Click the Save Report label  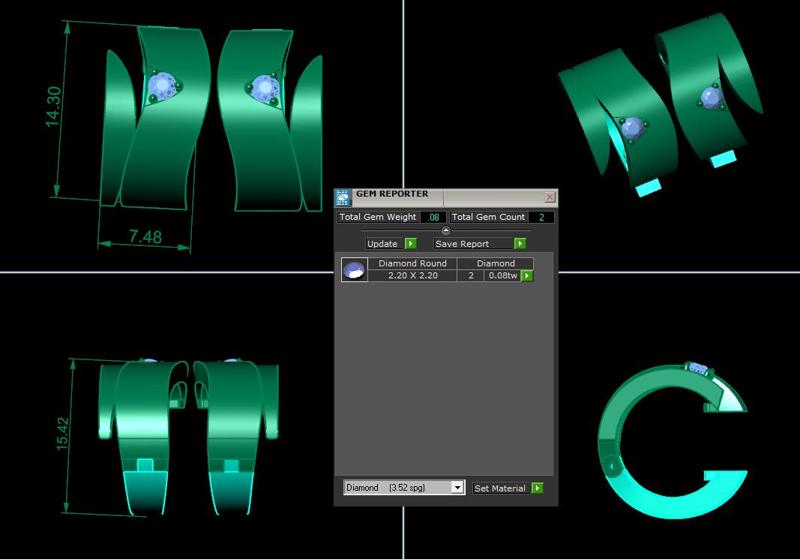(x=462, y=244)
